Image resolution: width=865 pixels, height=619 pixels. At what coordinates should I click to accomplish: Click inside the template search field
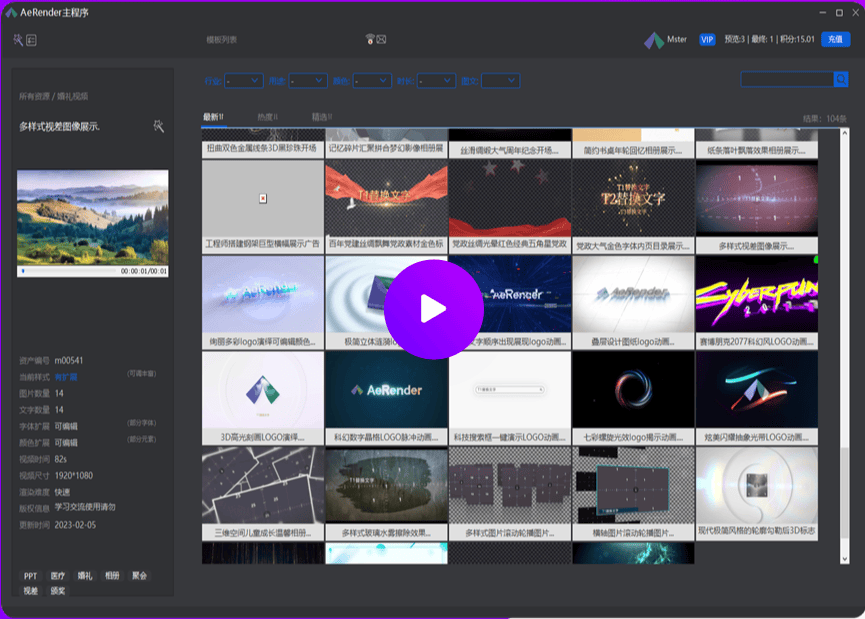tap(786, 80)
